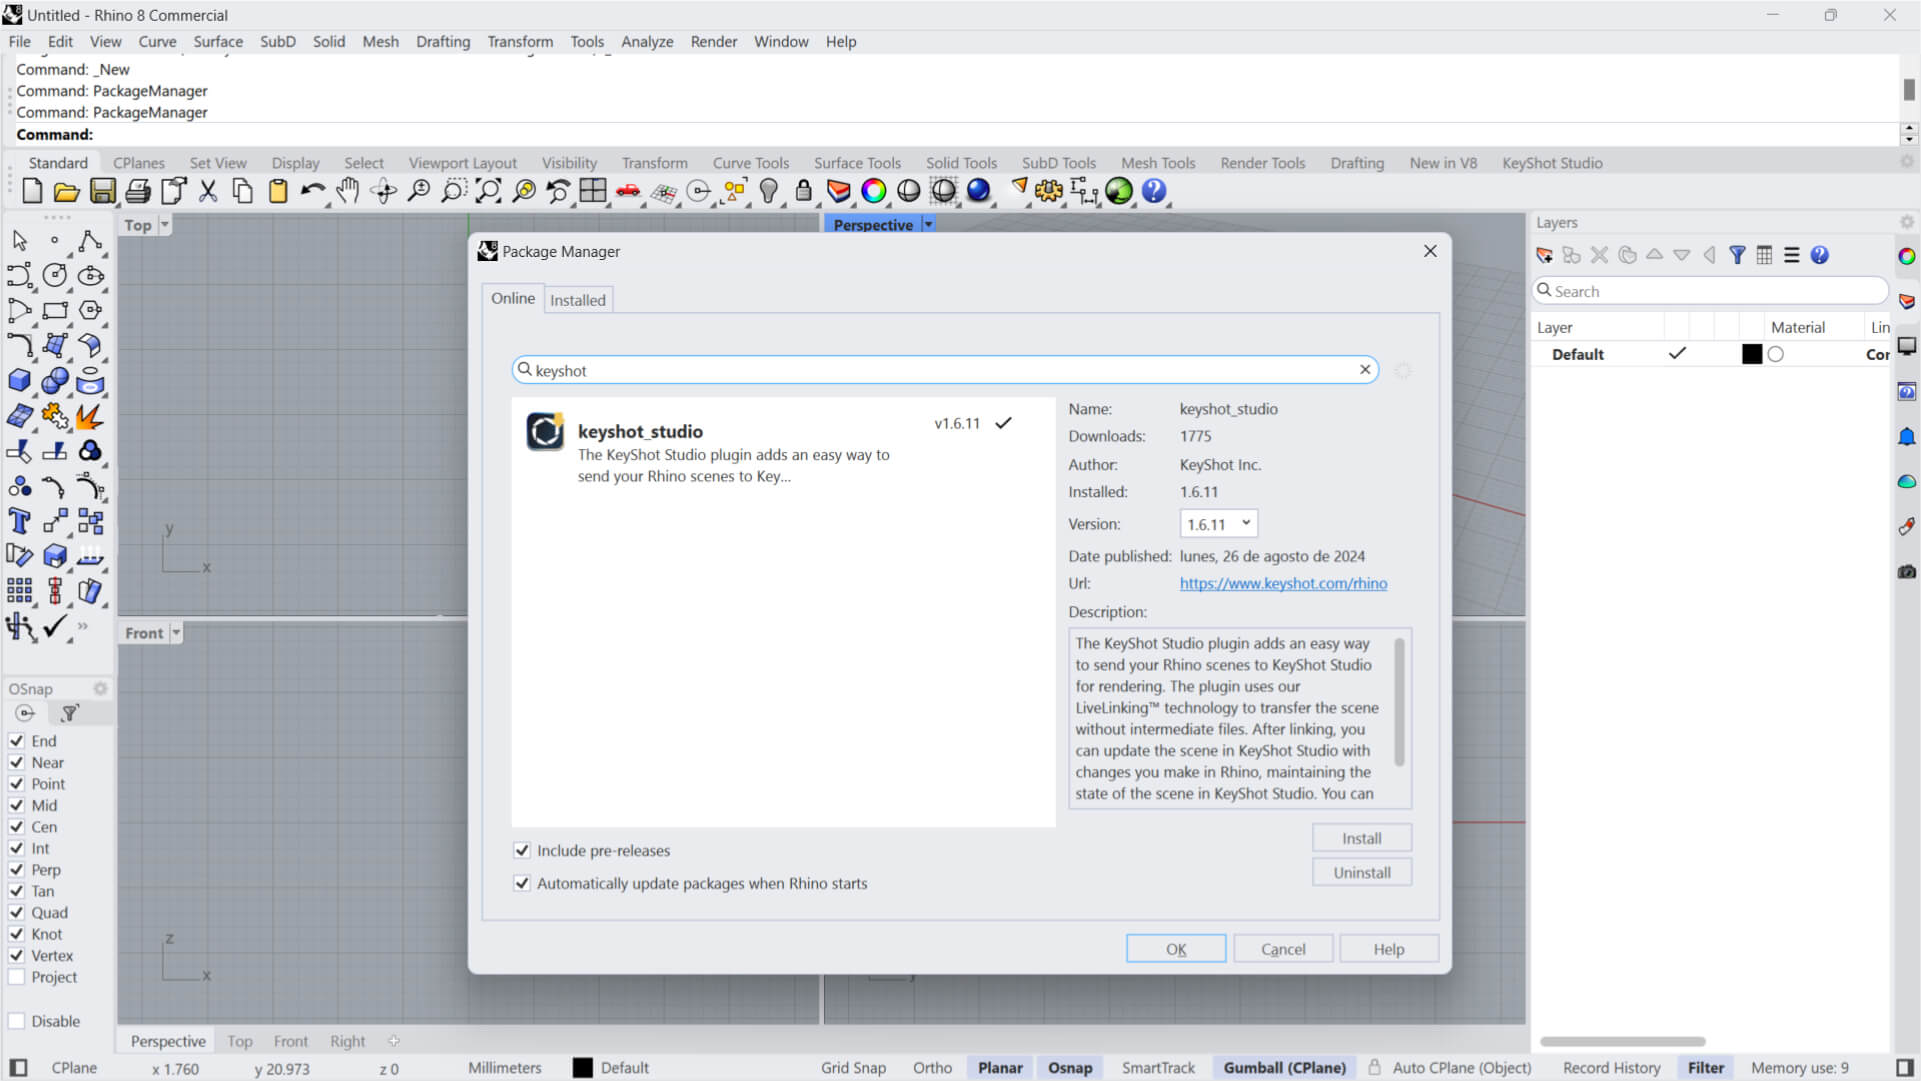Switch to the KeyShot Studio toolbar tab
The height and width of the screenshot is (1081, 1921).
pyautogui.click(x=1552, y=163)
